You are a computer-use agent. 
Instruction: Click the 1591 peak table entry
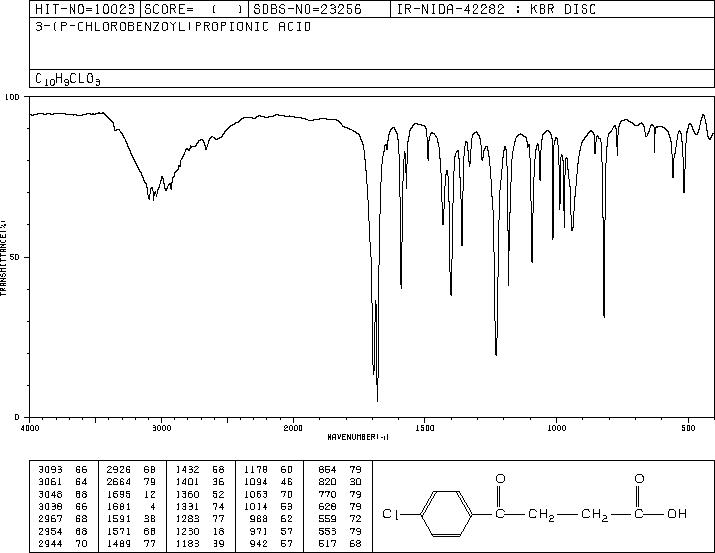(x=131, y=519)
